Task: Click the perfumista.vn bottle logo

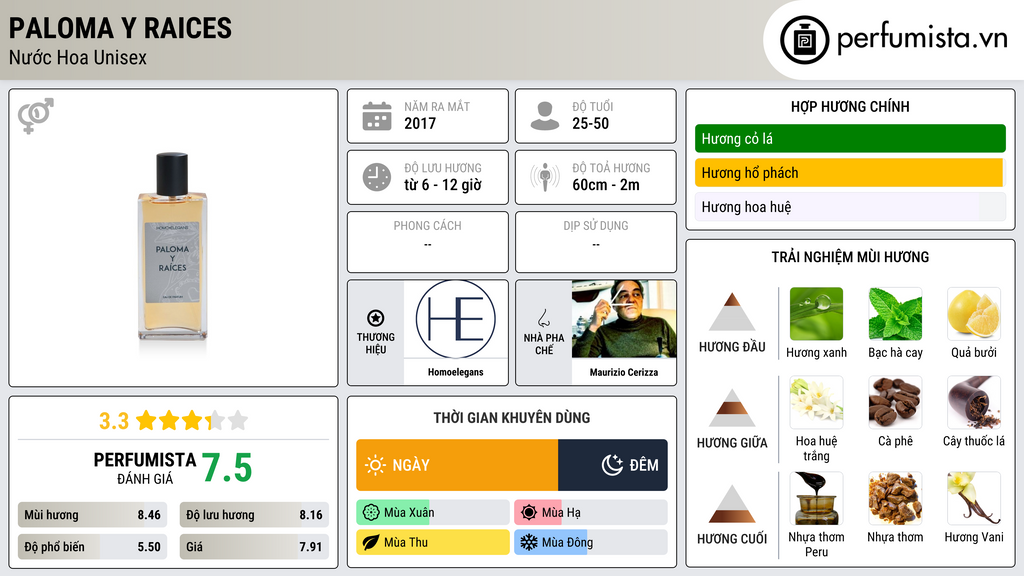Action: point(805,40)
